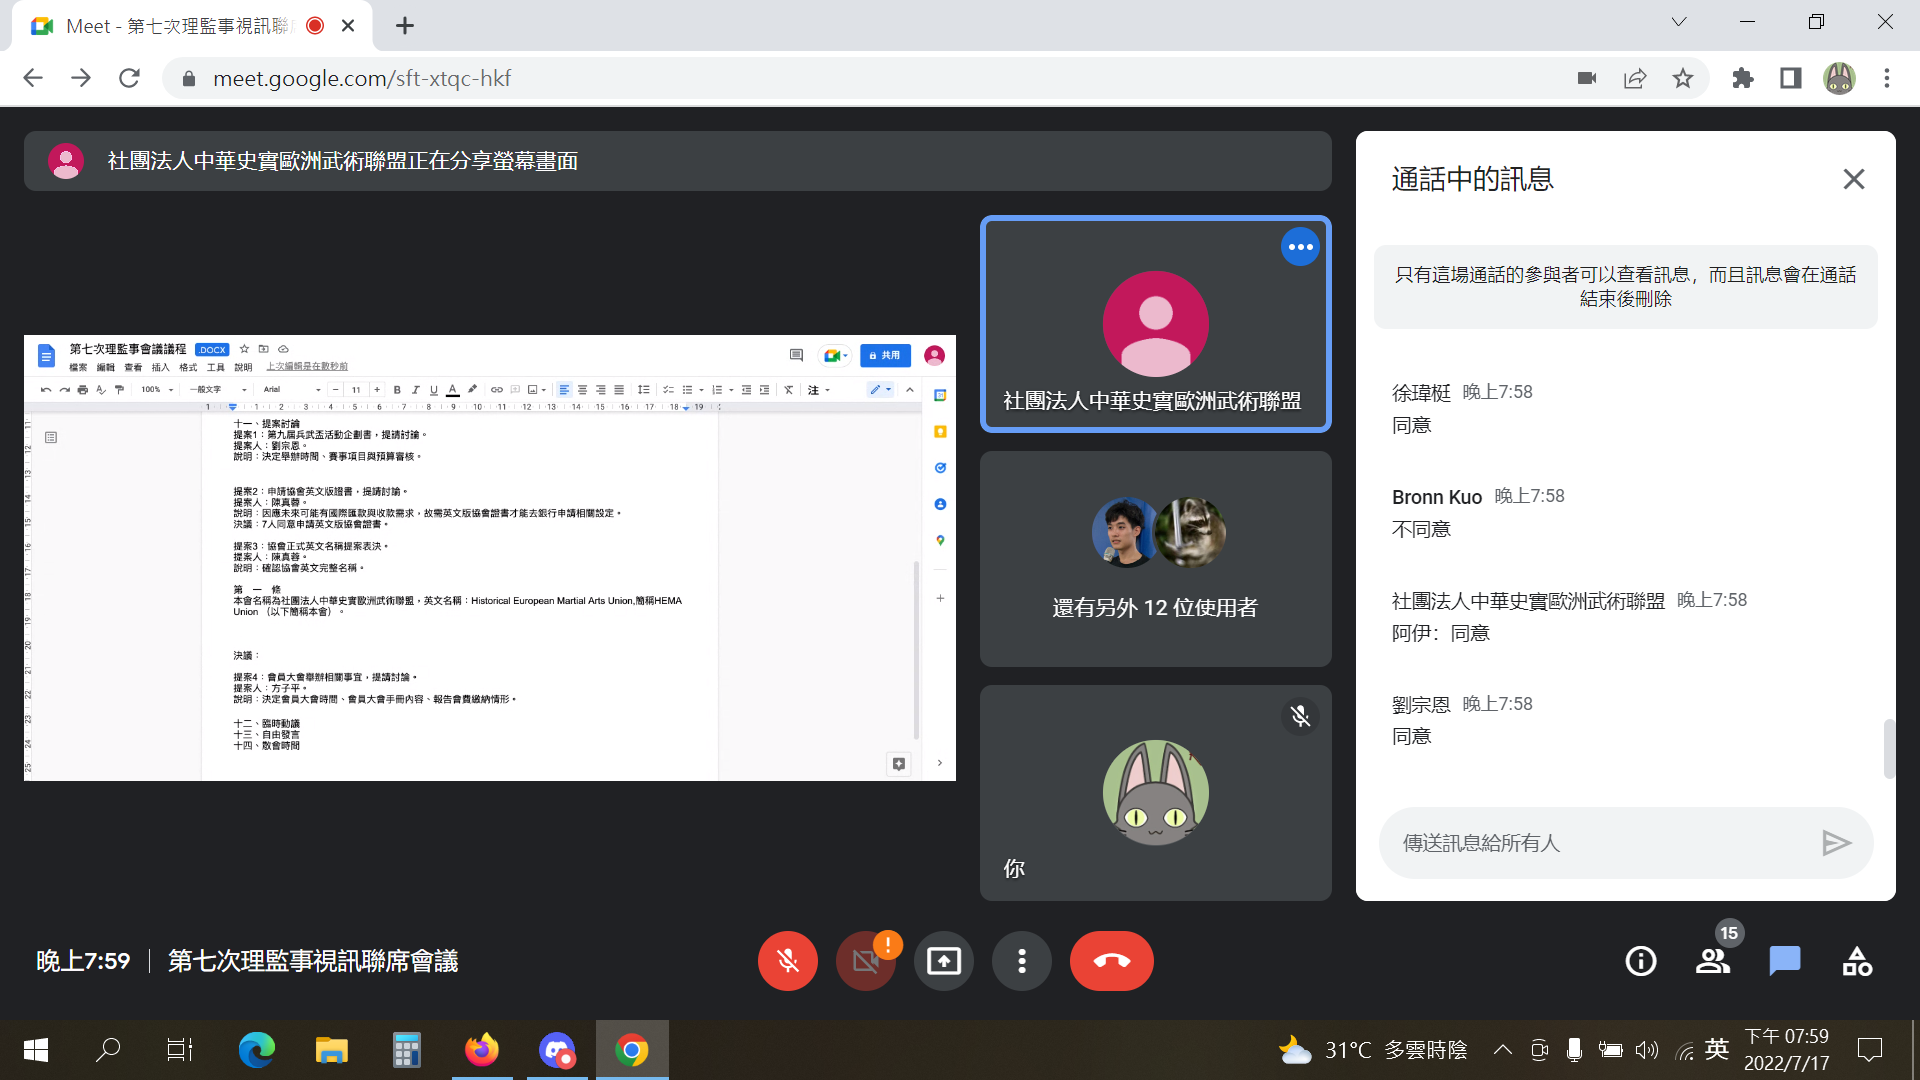
Task: Unmute the microphone in Meet
Action: coord(787,961)
